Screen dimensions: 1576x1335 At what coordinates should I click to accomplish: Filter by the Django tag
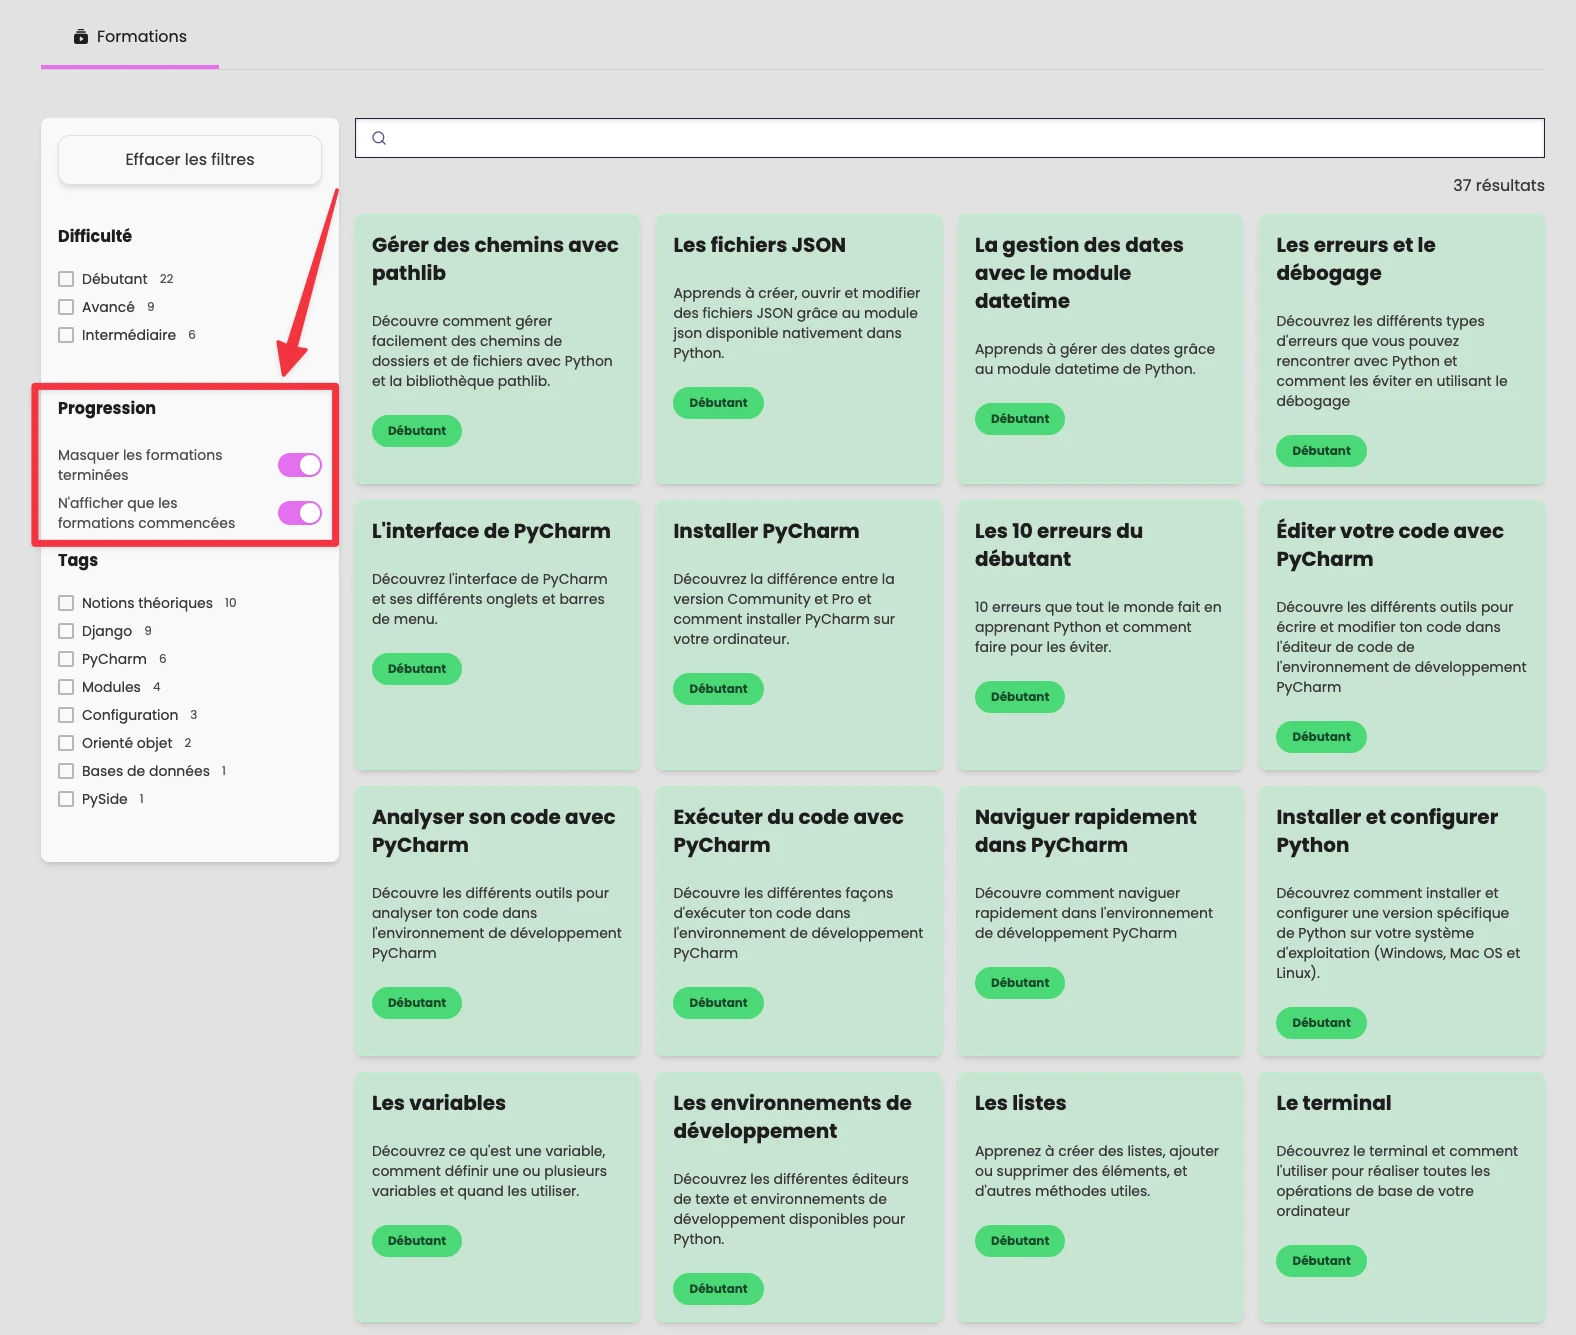66,631
